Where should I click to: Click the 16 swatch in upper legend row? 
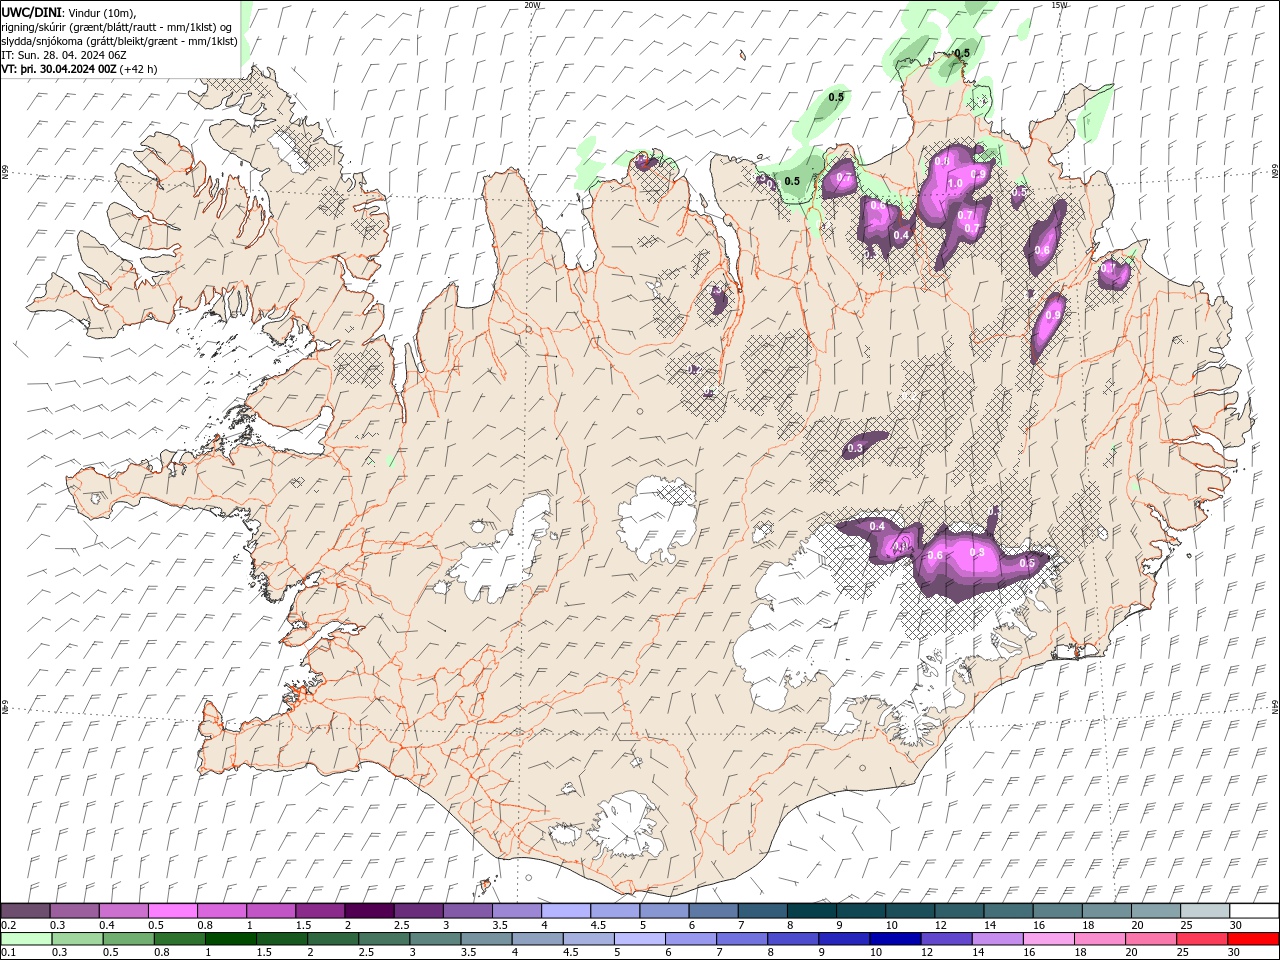(1058, 911)
